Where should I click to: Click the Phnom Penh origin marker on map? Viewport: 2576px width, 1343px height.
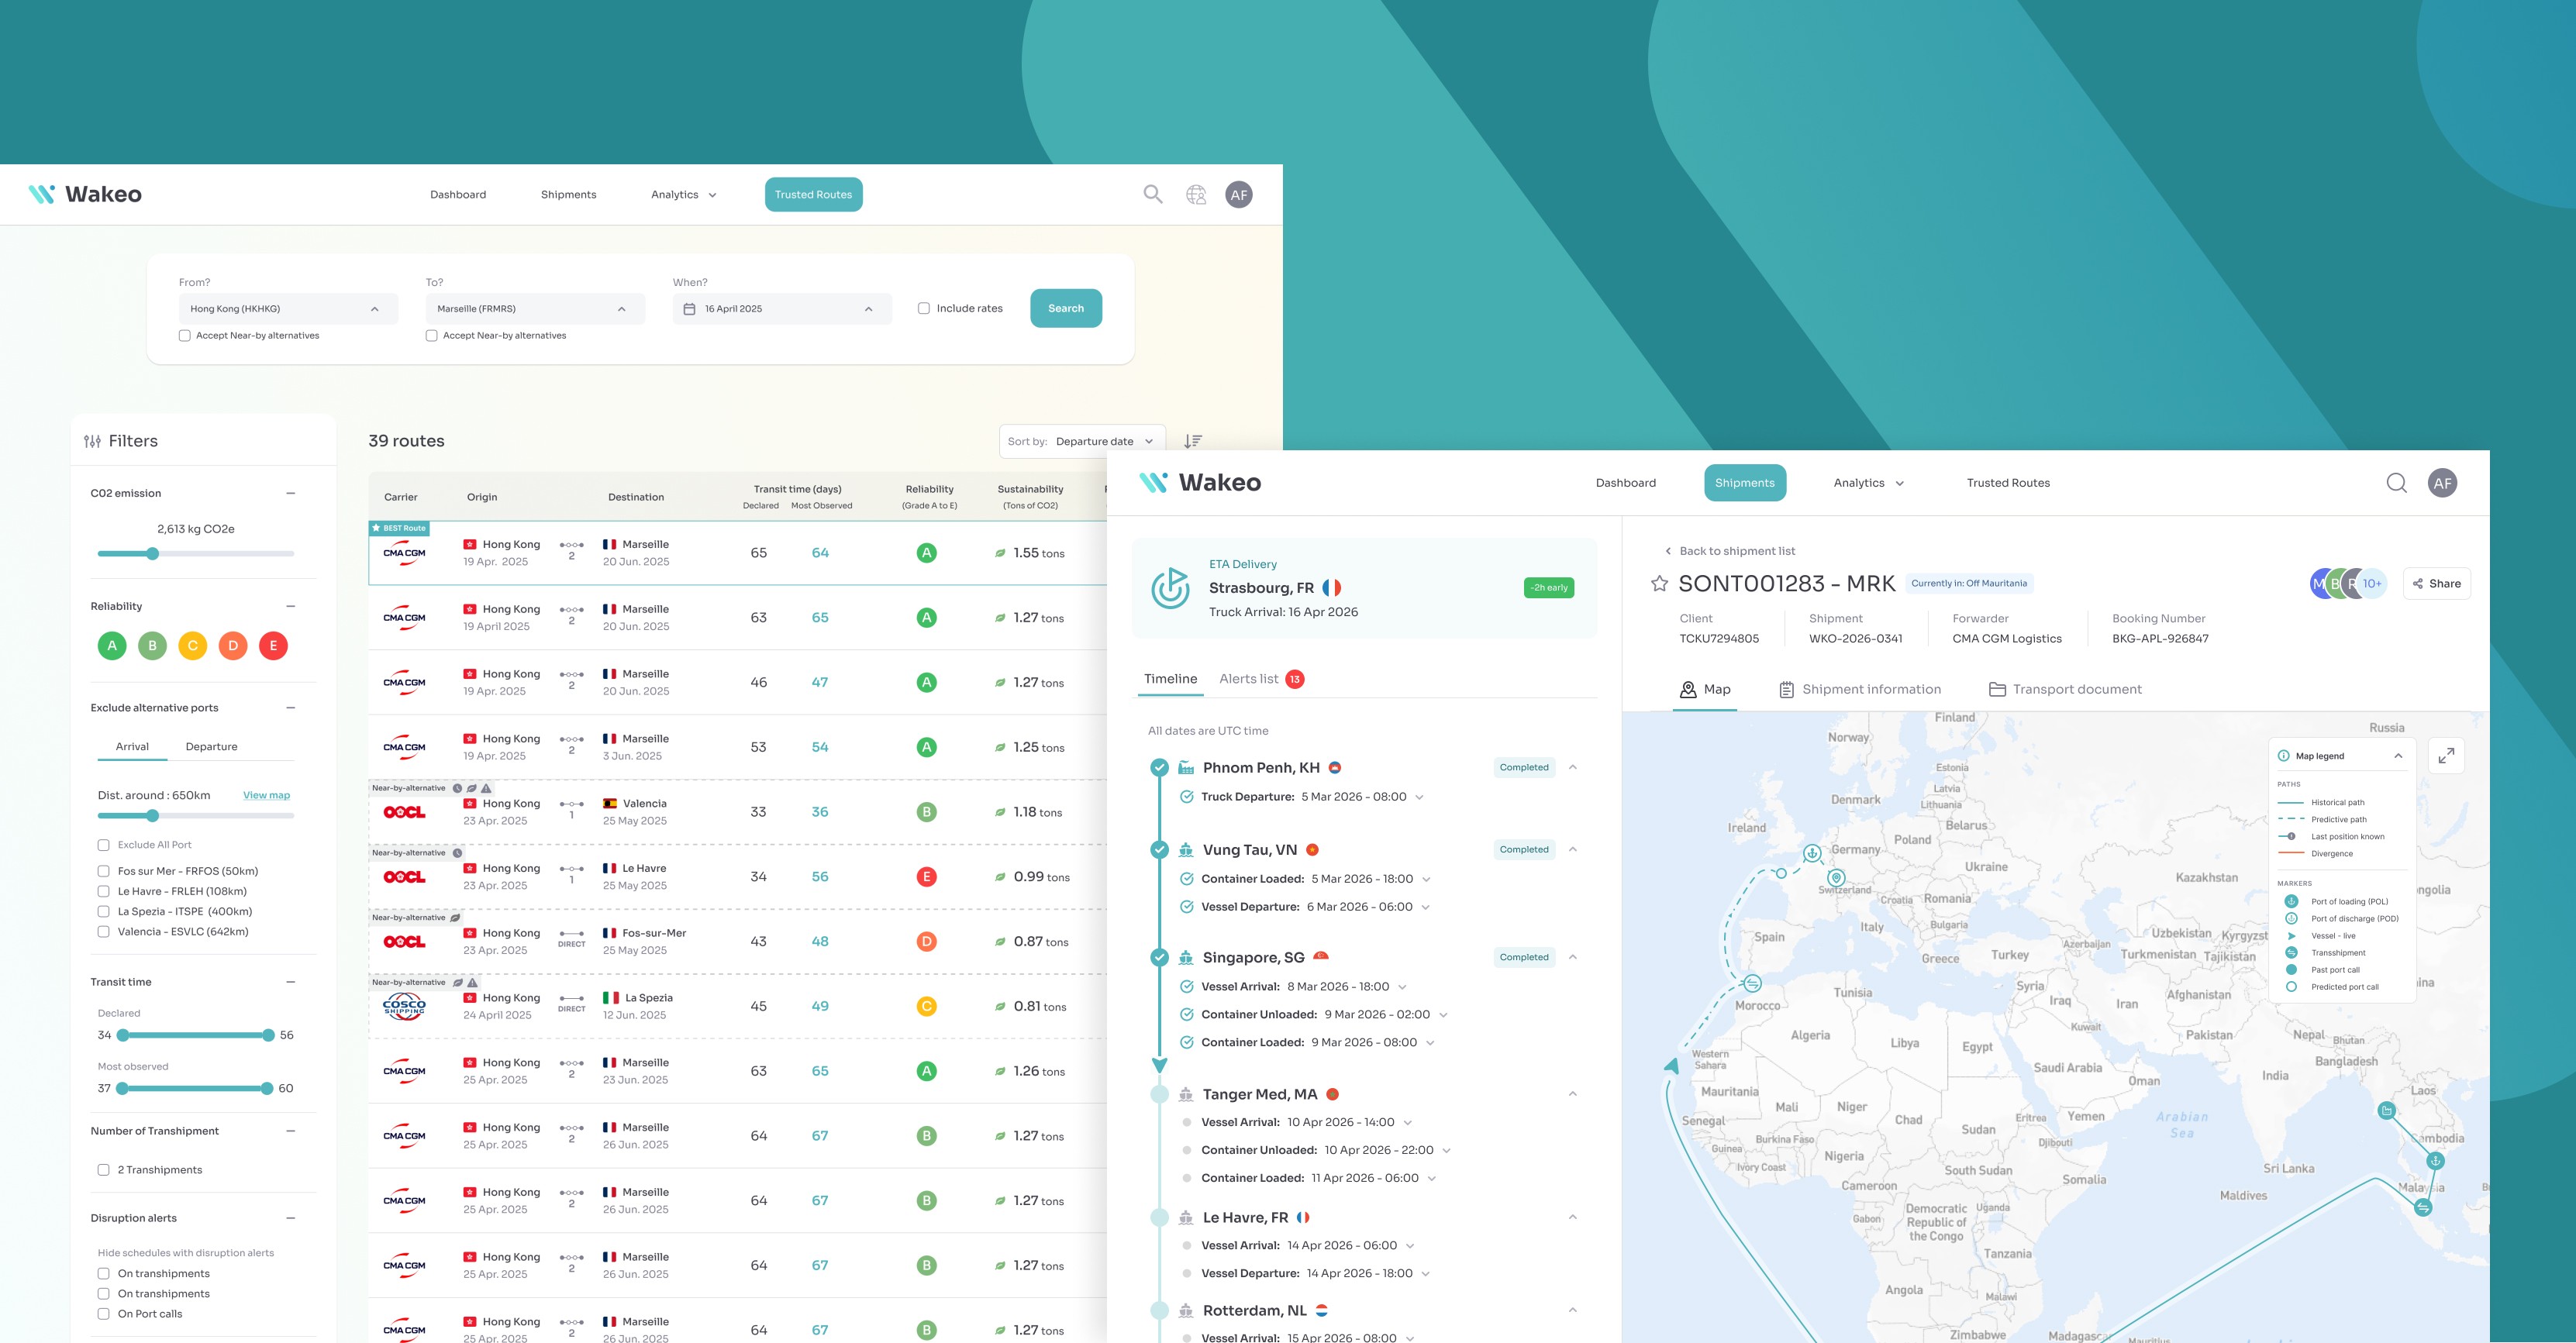[2387, 1110]
